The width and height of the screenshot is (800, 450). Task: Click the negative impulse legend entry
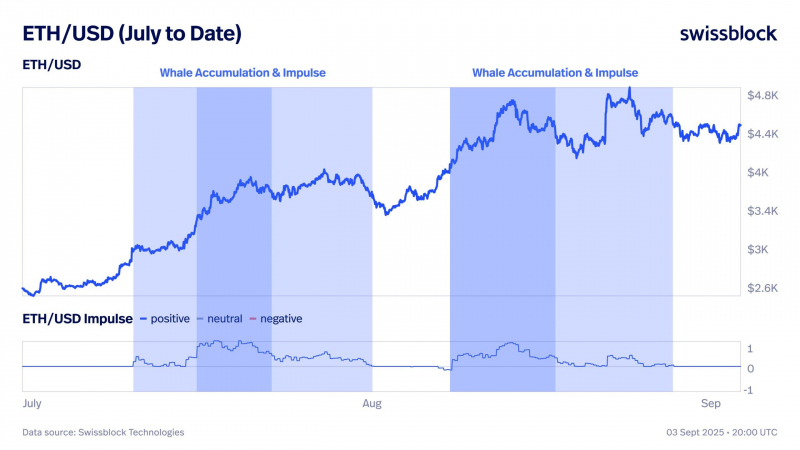(x=276, y=319)
